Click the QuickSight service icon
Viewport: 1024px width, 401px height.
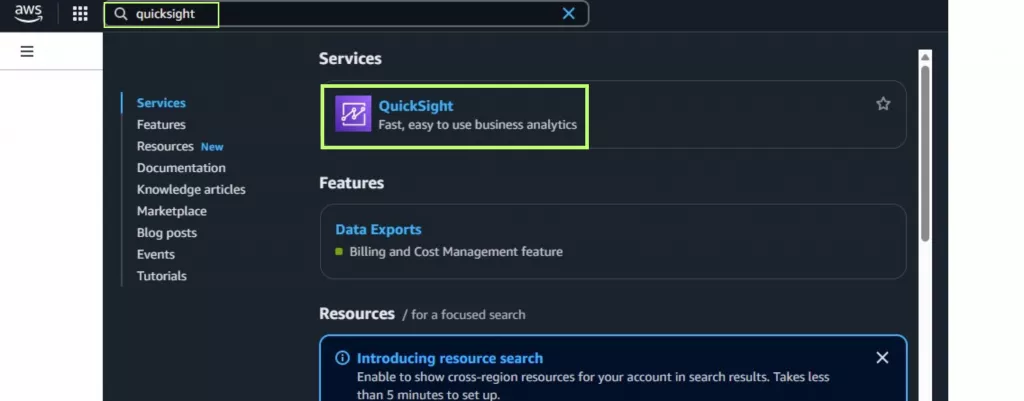(x=353, y=115)
